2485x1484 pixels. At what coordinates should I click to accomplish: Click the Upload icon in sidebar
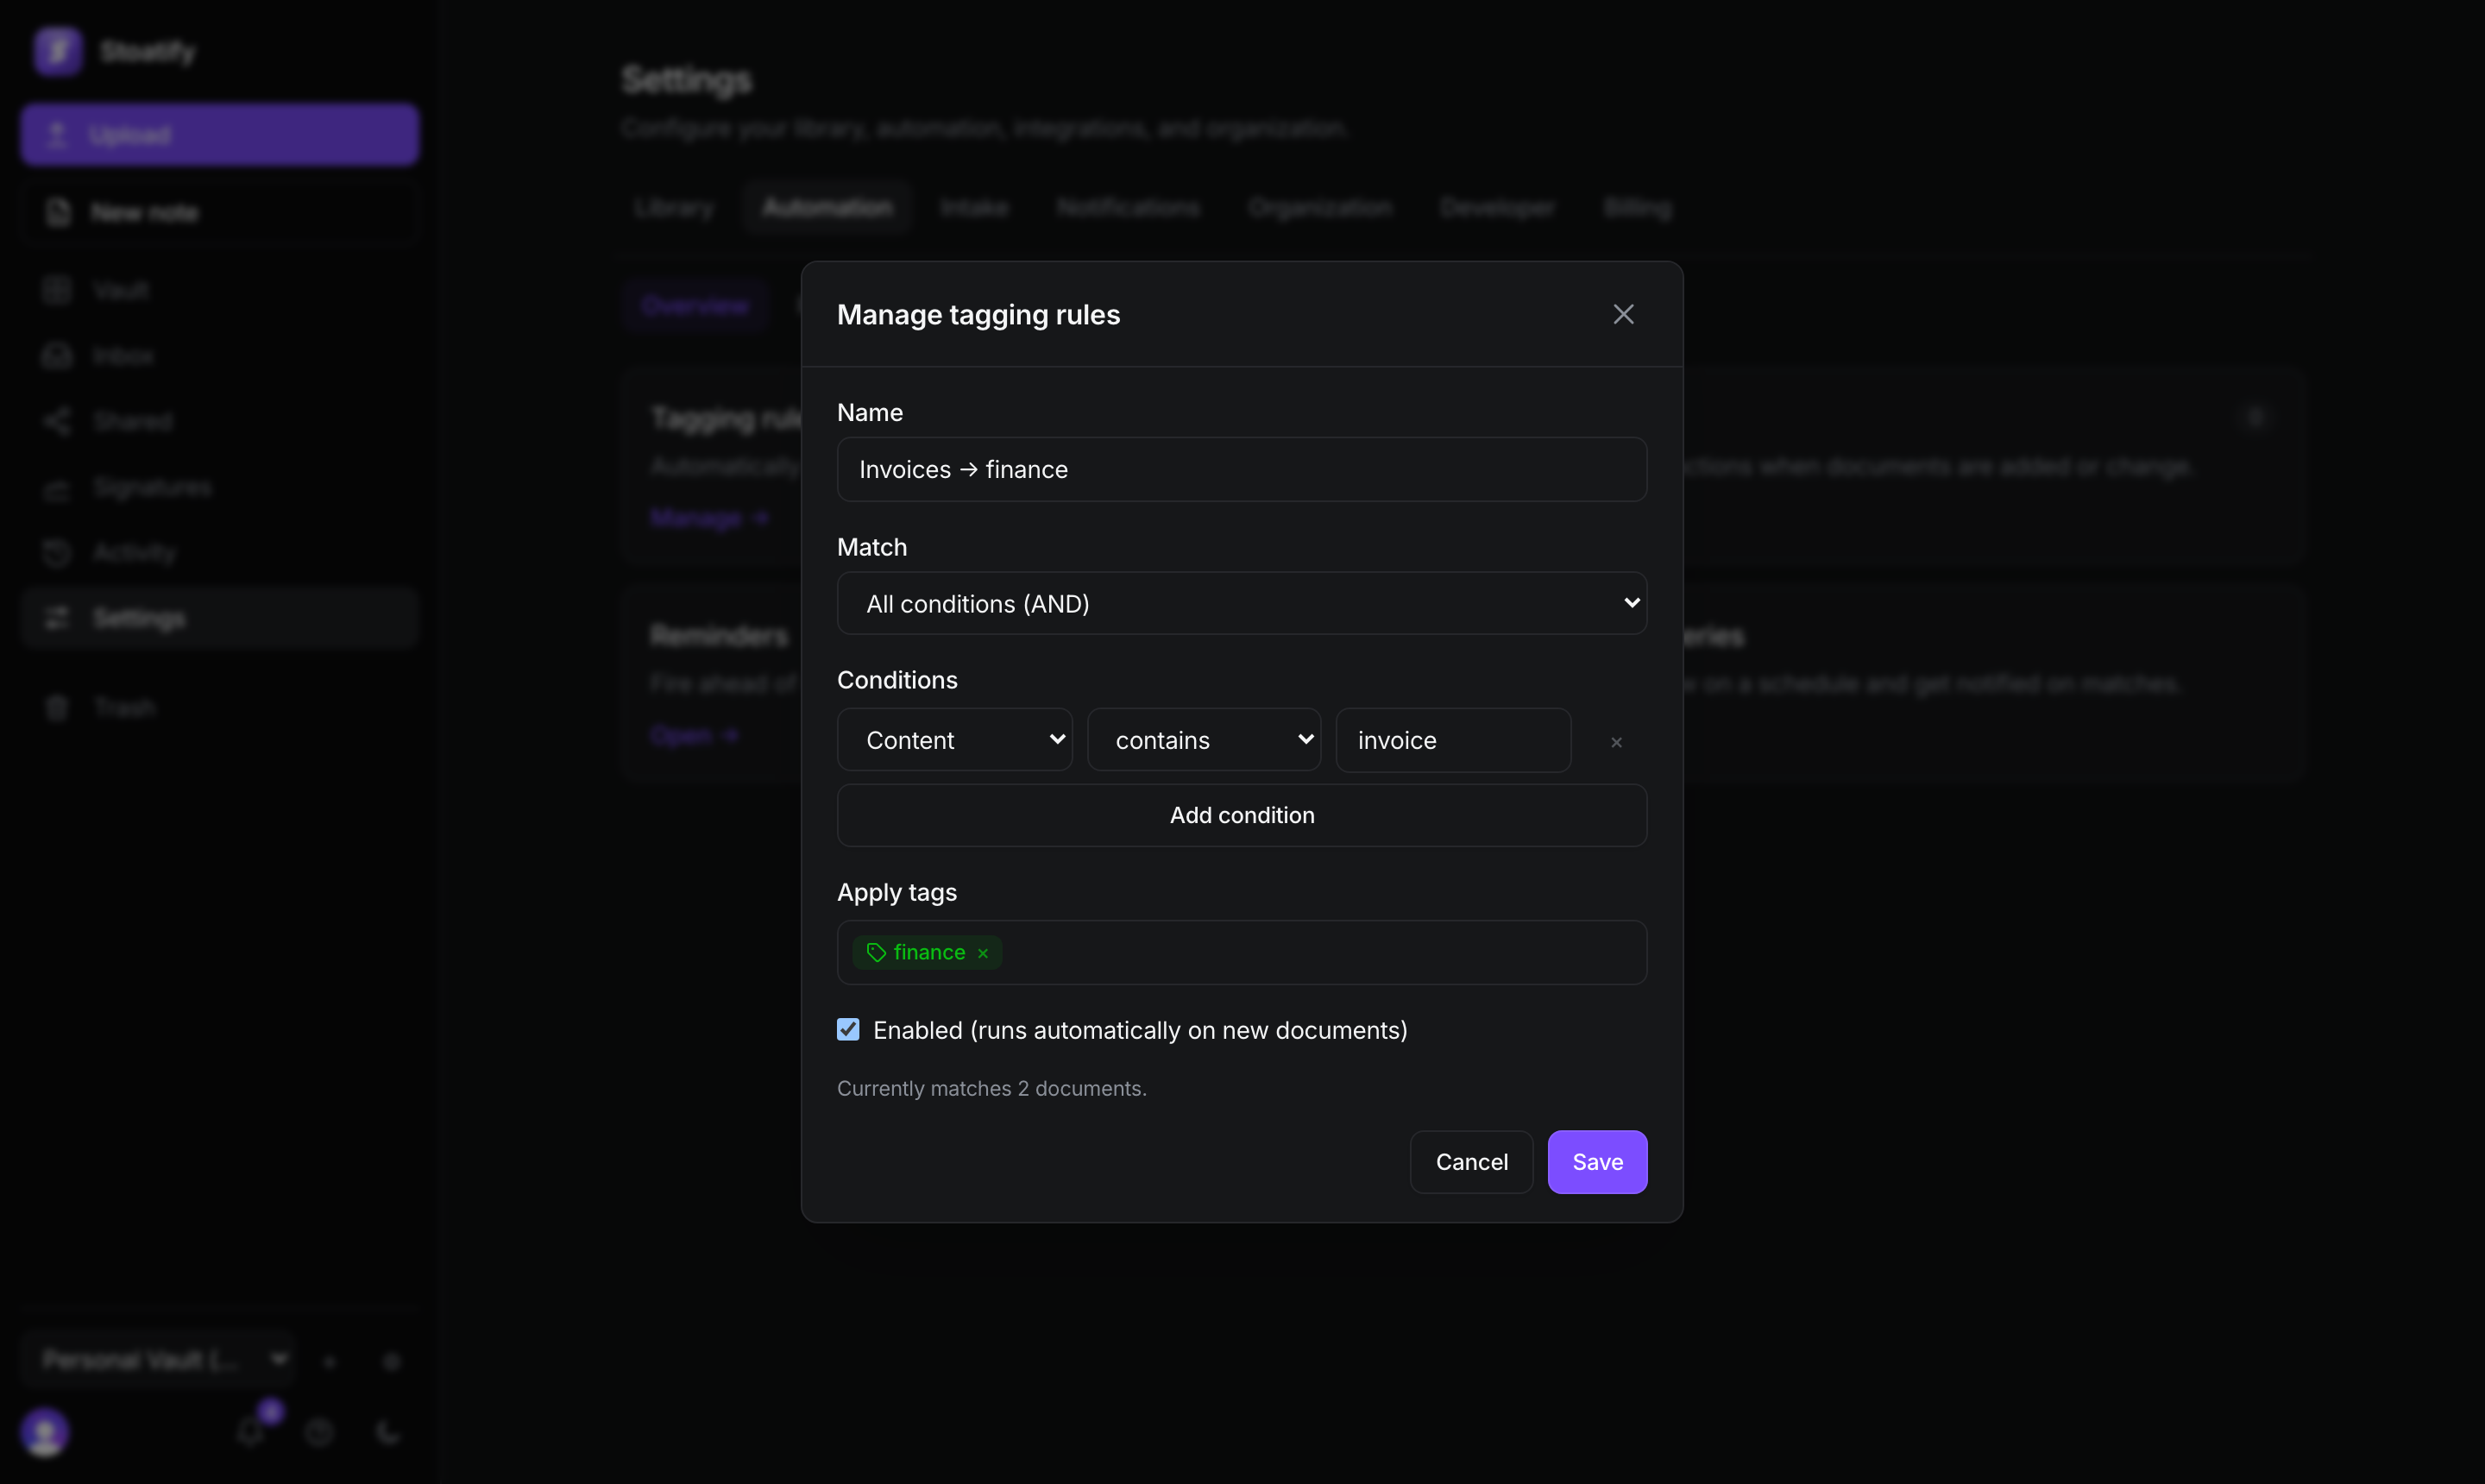coord(57,134)
